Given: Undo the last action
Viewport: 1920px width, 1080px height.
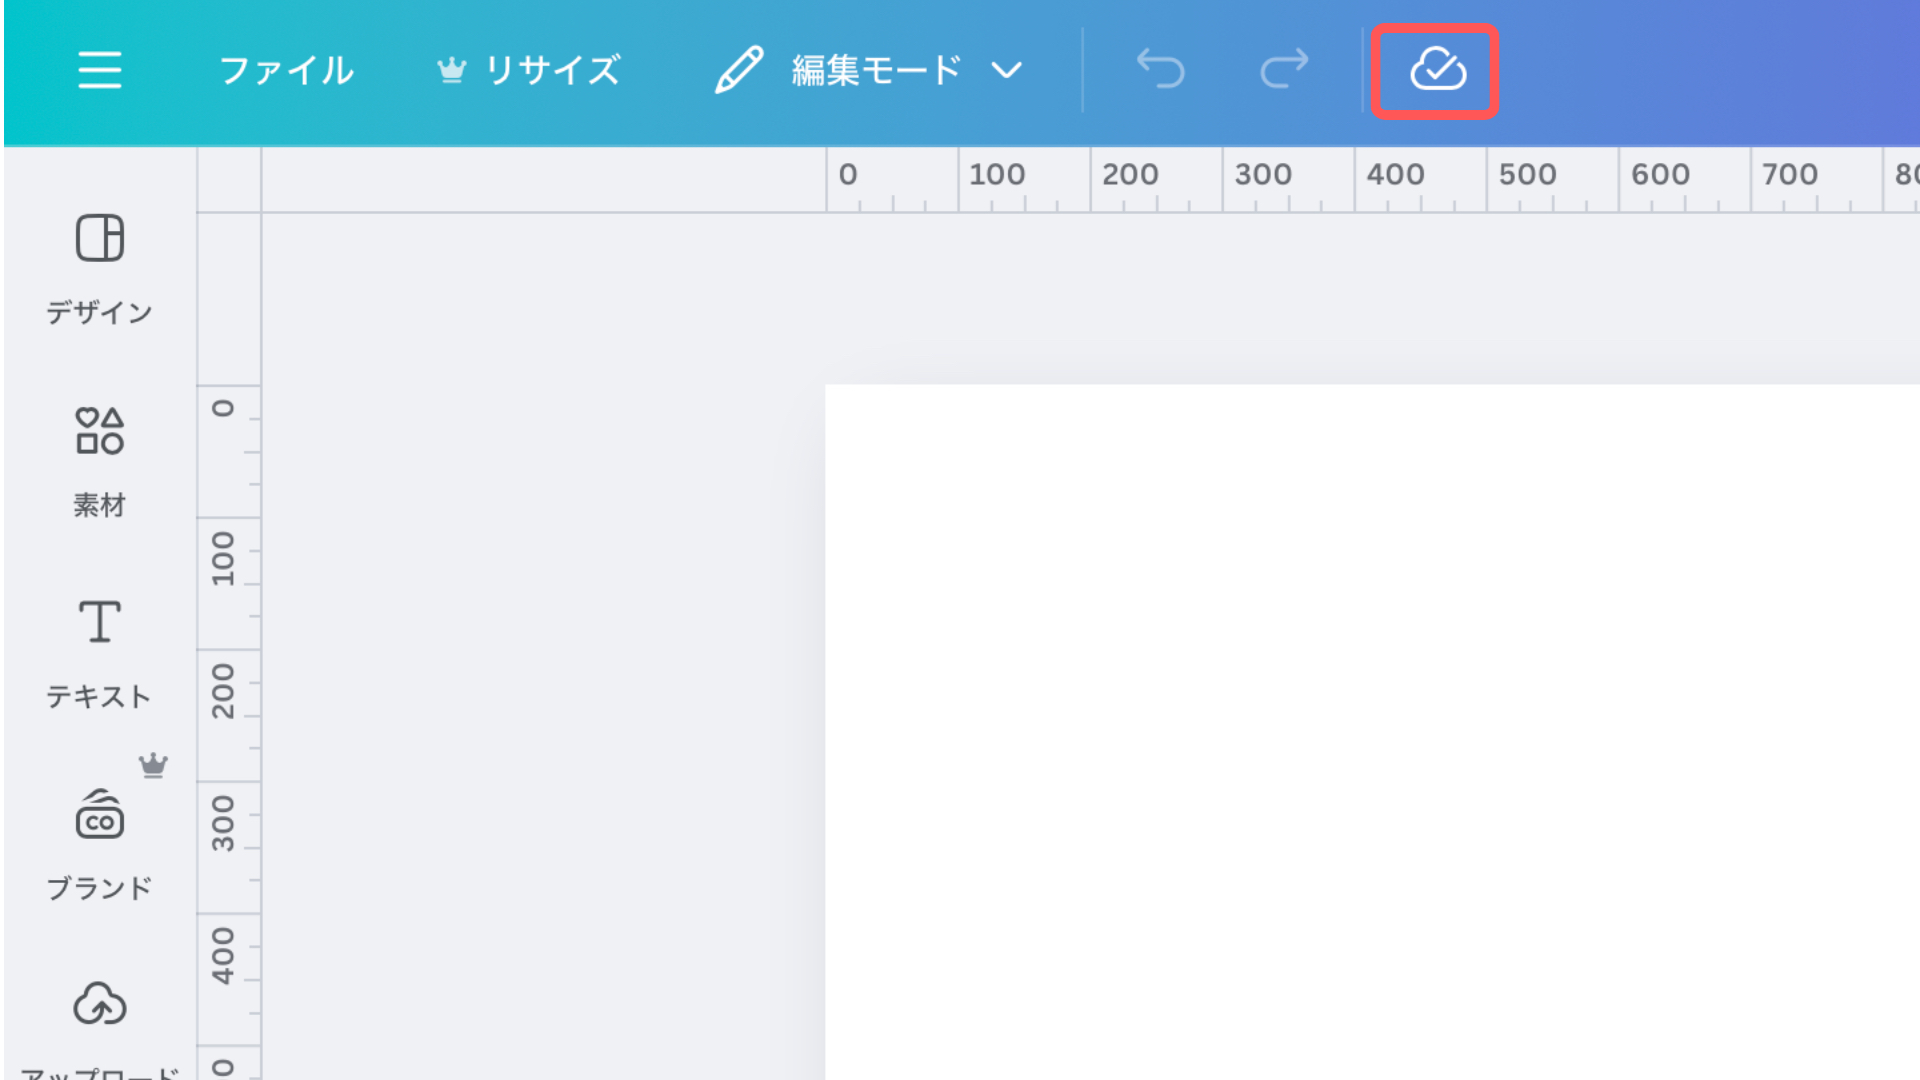Looking at the screenshot, I should (1161, 70).
